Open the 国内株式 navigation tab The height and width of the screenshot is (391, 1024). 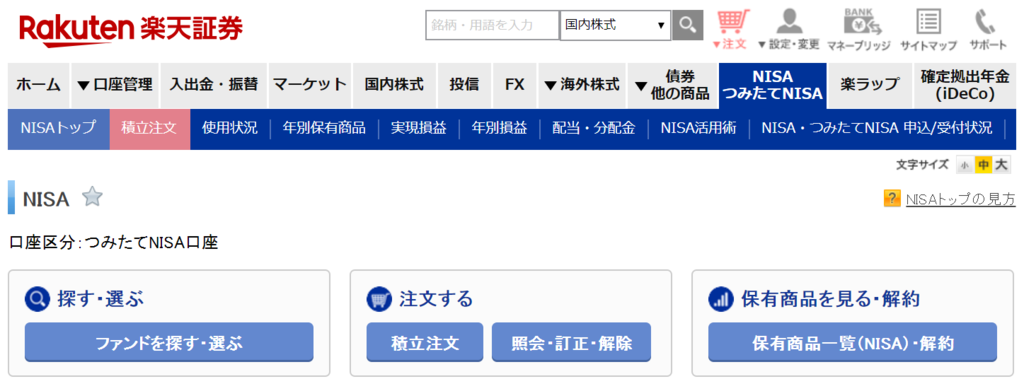tap(394, 85)
